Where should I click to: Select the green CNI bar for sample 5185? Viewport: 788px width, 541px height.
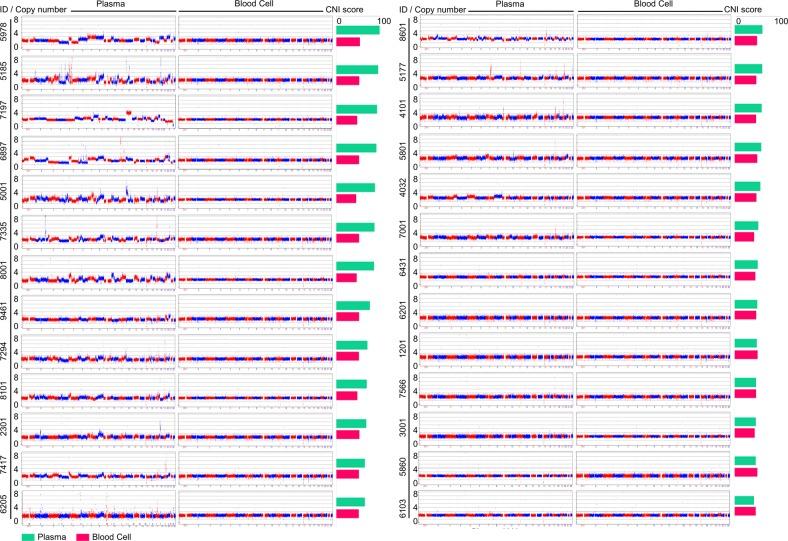(x=357, y=69)
